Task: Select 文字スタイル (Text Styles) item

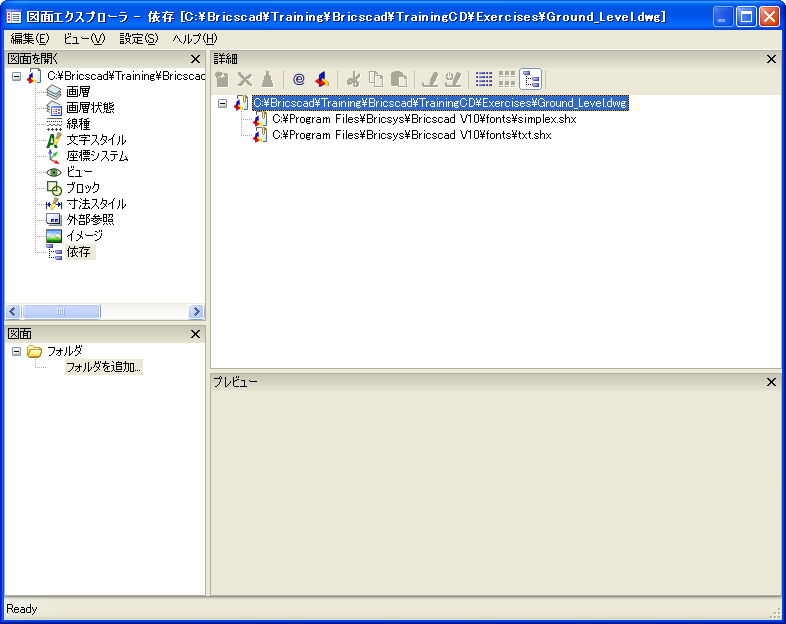Action: 96,140
